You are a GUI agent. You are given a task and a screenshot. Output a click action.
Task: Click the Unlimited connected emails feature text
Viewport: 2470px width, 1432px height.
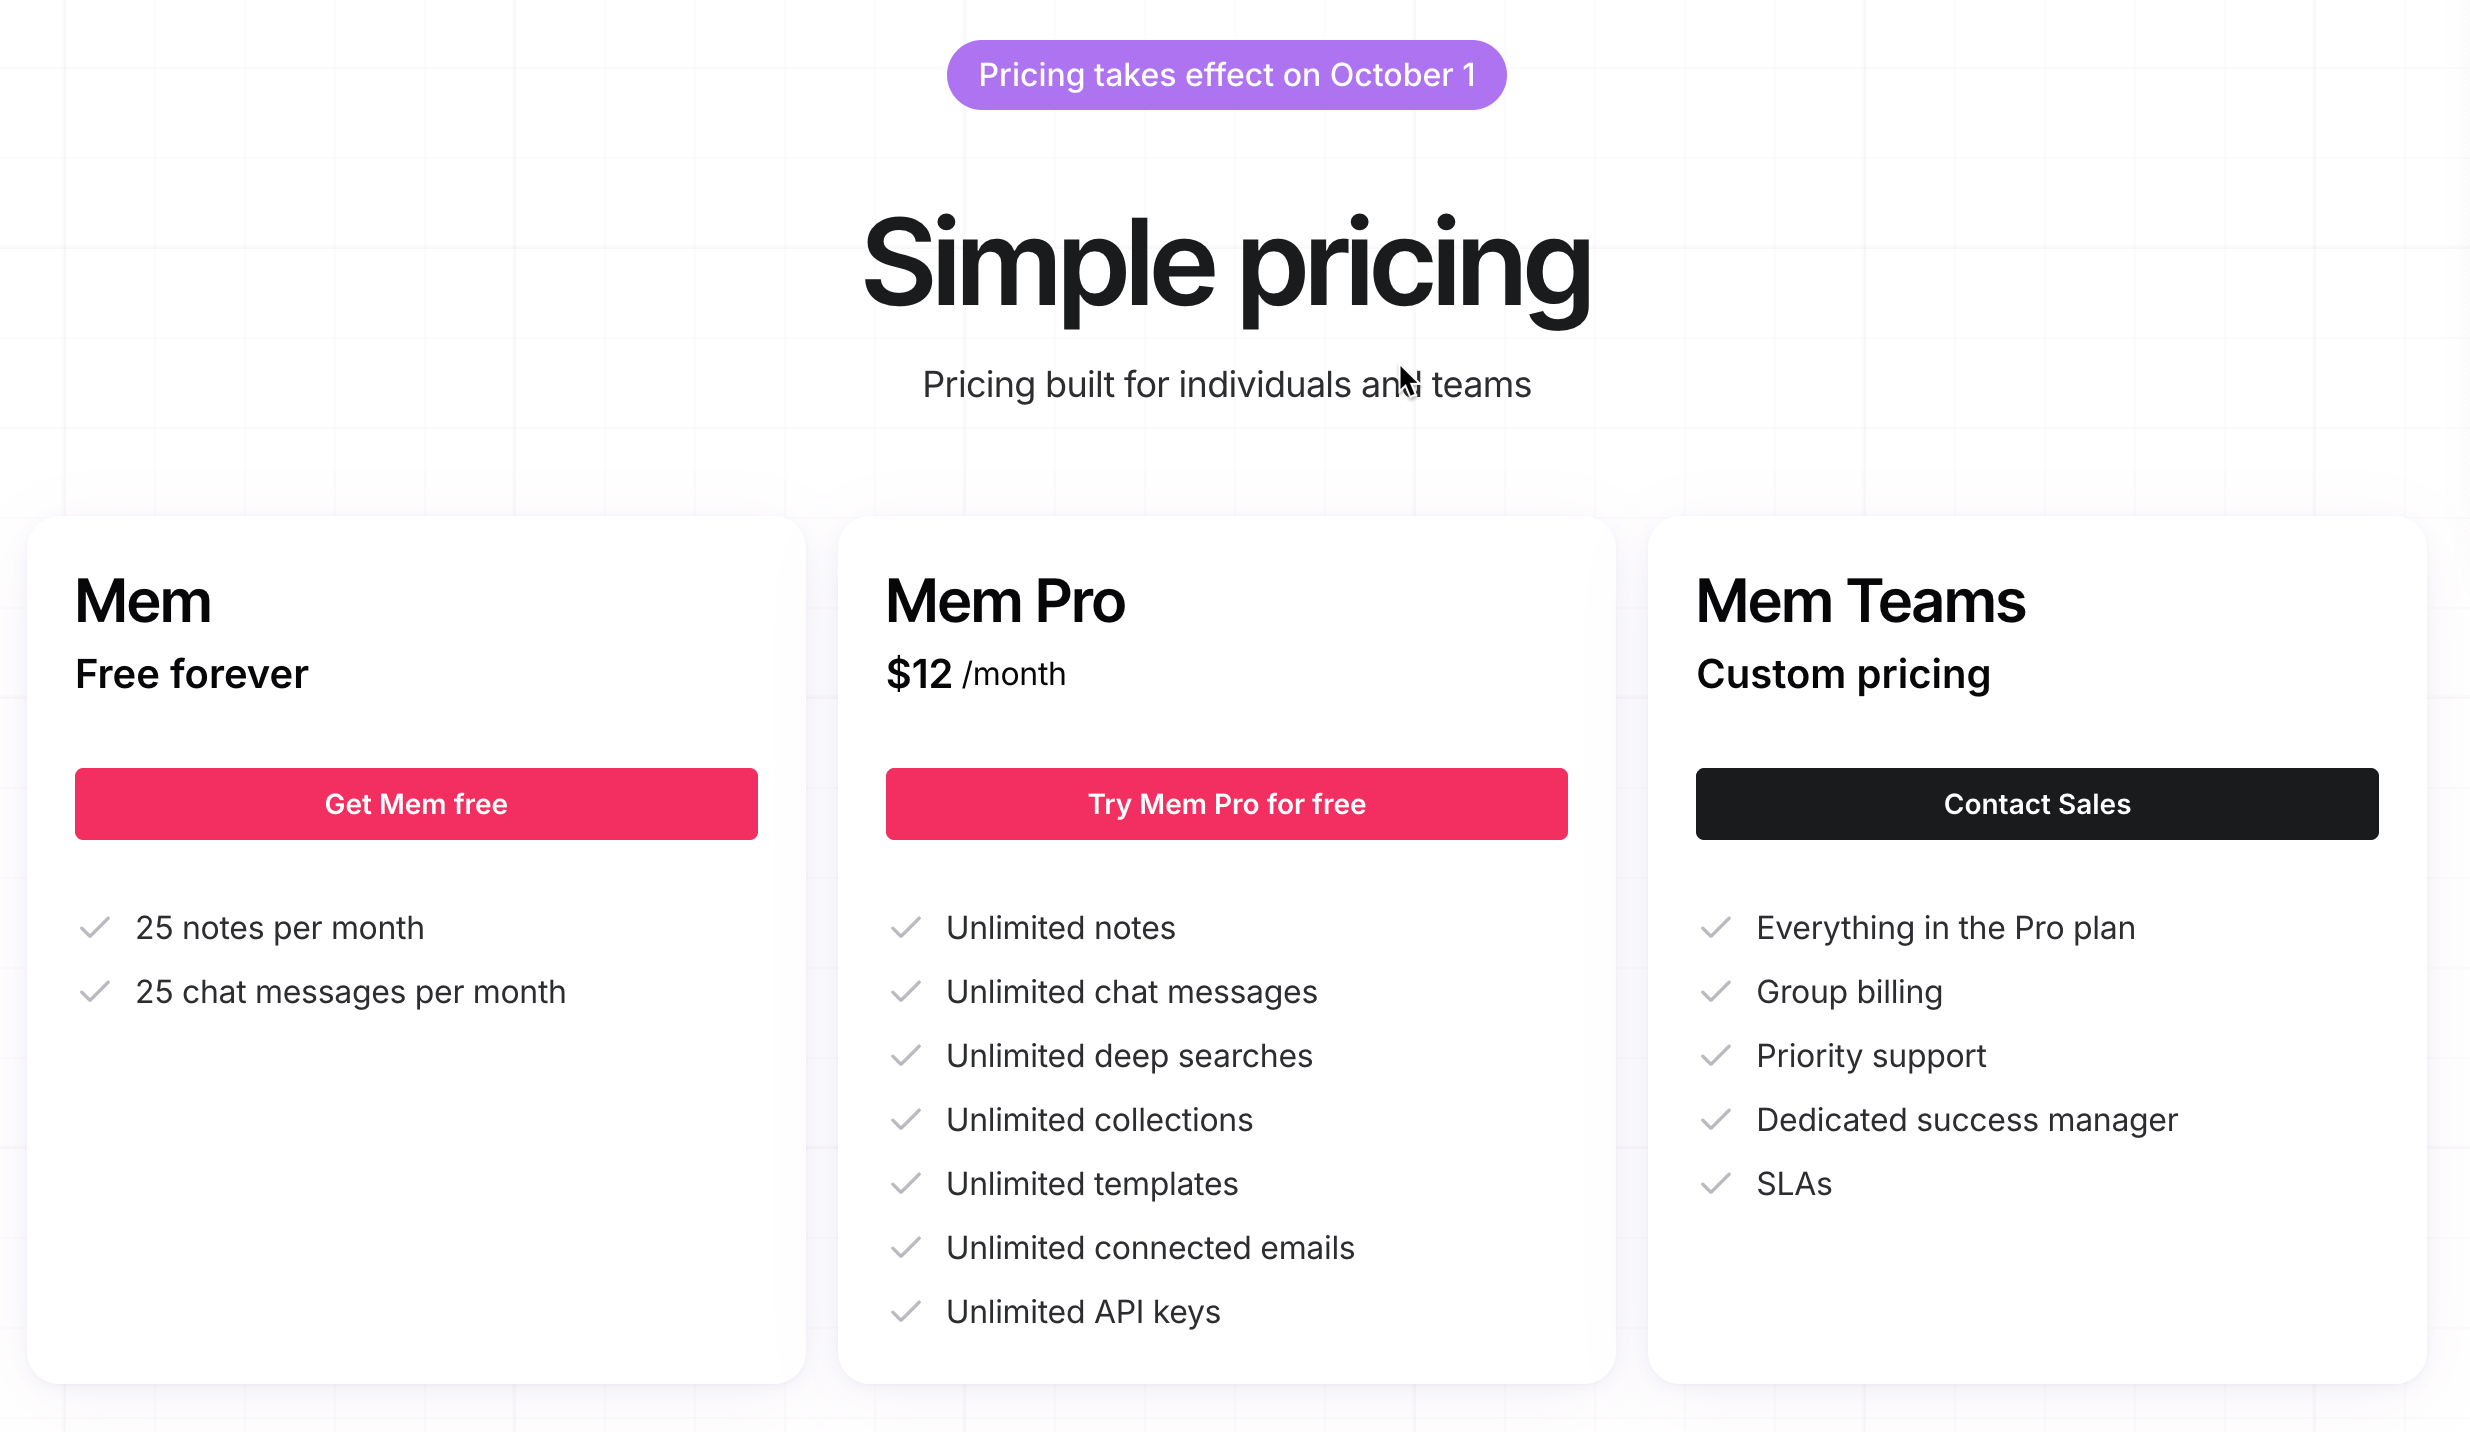[1150, 1248]
